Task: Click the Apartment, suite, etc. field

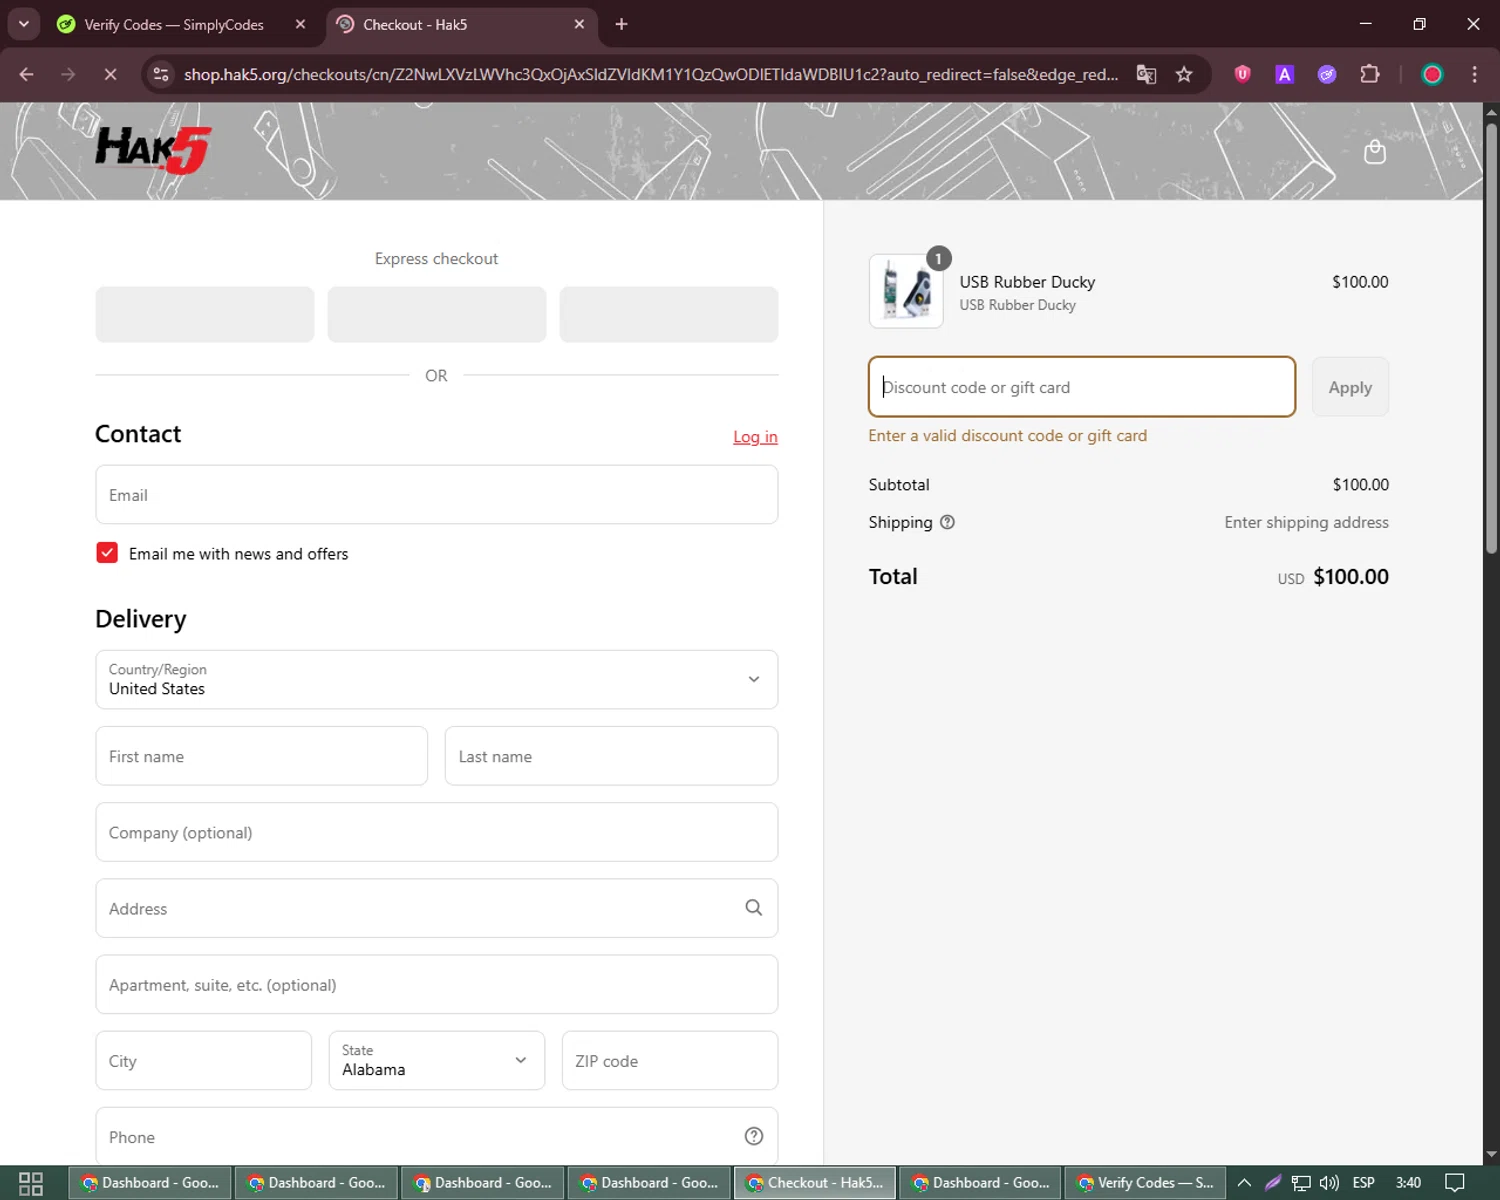Action: (x=436, y=985)
